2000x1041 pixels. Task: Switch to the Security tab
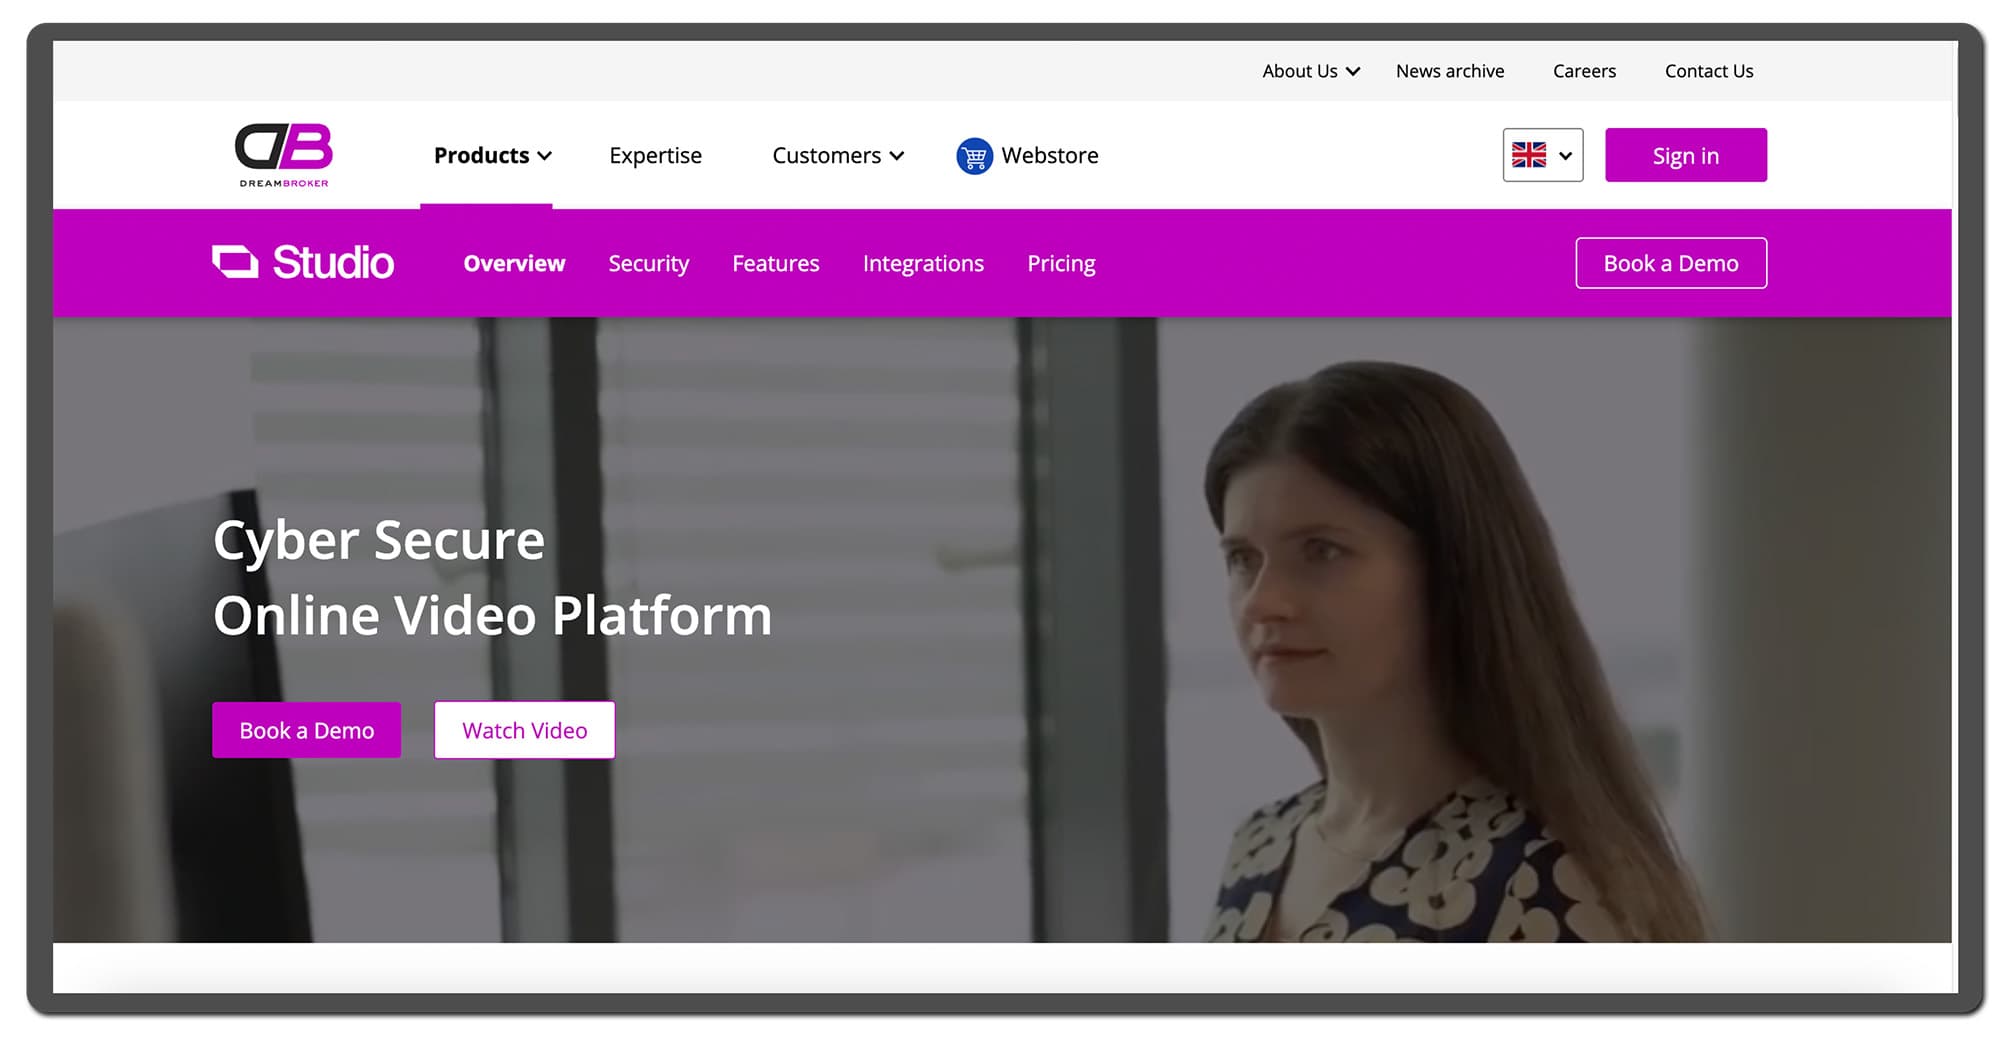(x=649, y=263)
